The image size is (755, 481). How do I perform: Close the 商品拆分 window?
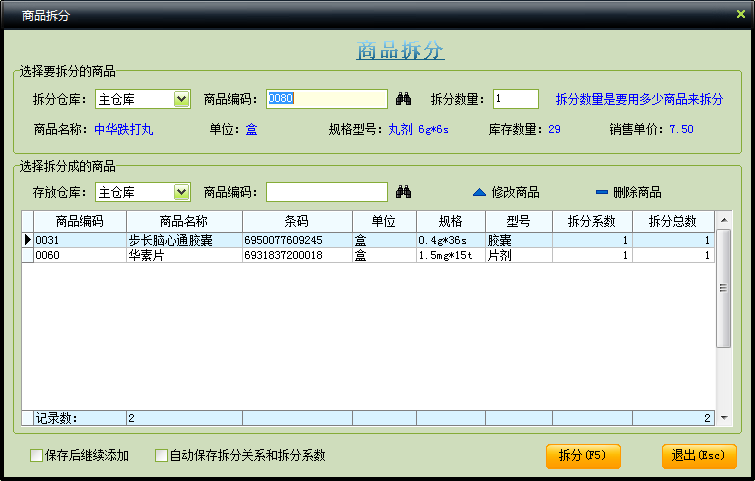point(741,14)
